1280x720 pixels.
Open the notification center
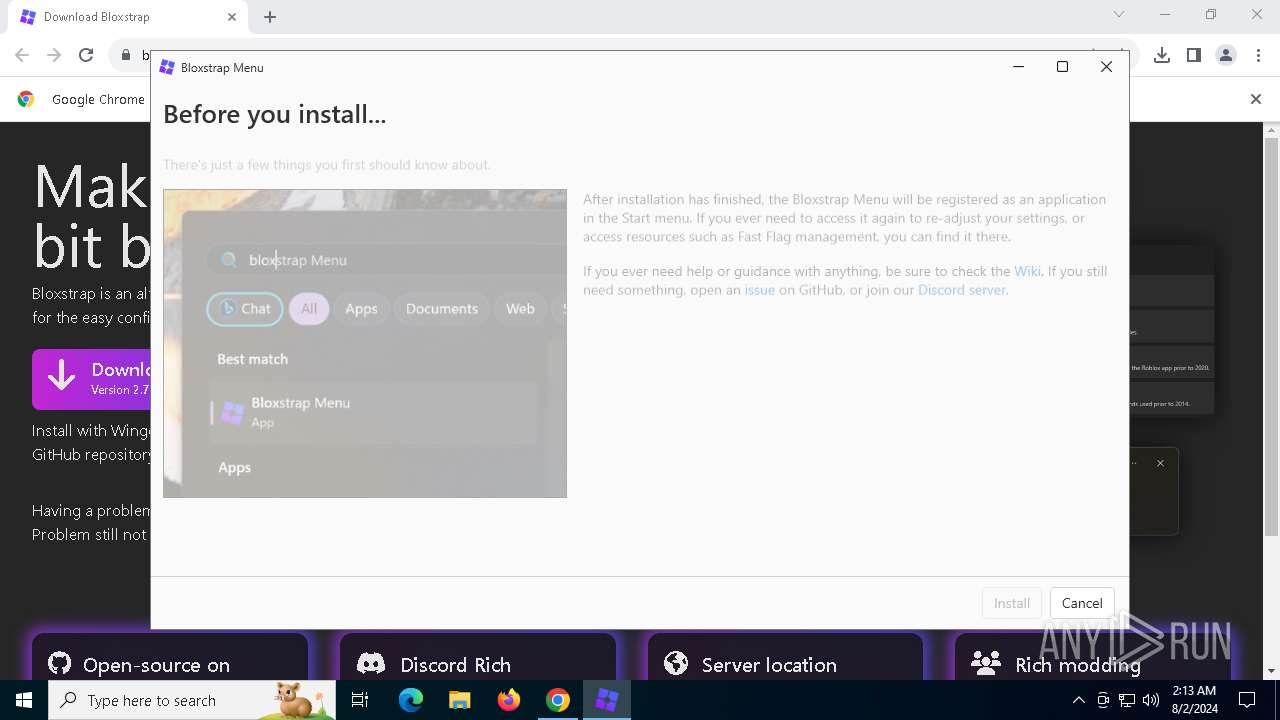pyautogui.click(x=1247, y=700)
